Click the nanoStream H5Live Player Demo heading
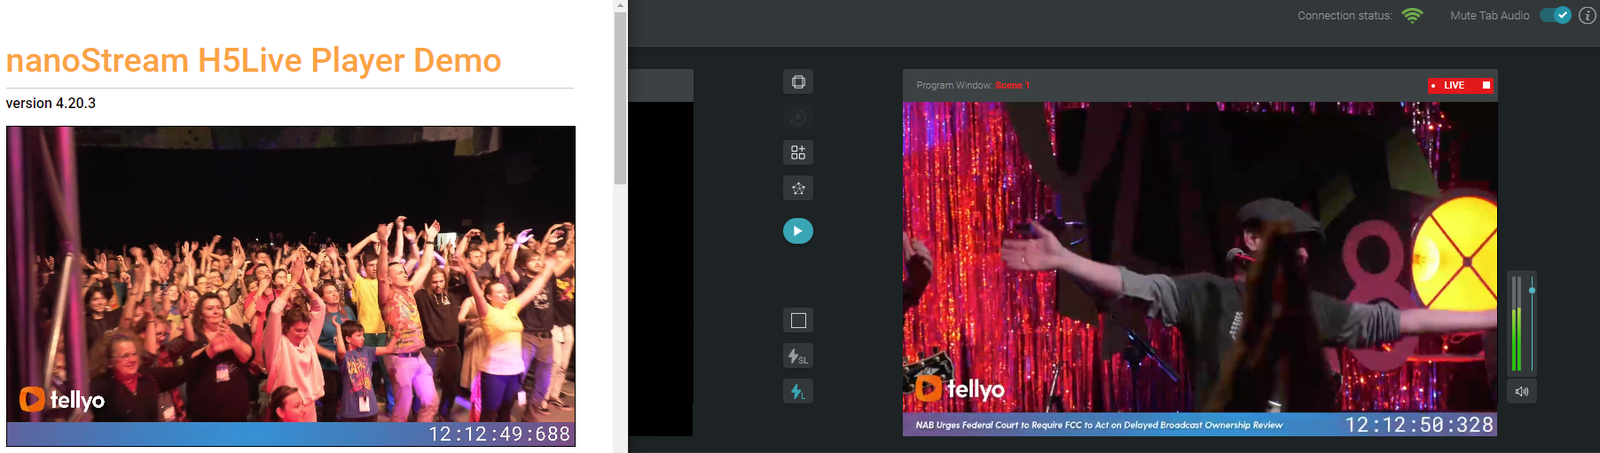The width and height of the screenshot is (1600, 453). tap(253, 60)
